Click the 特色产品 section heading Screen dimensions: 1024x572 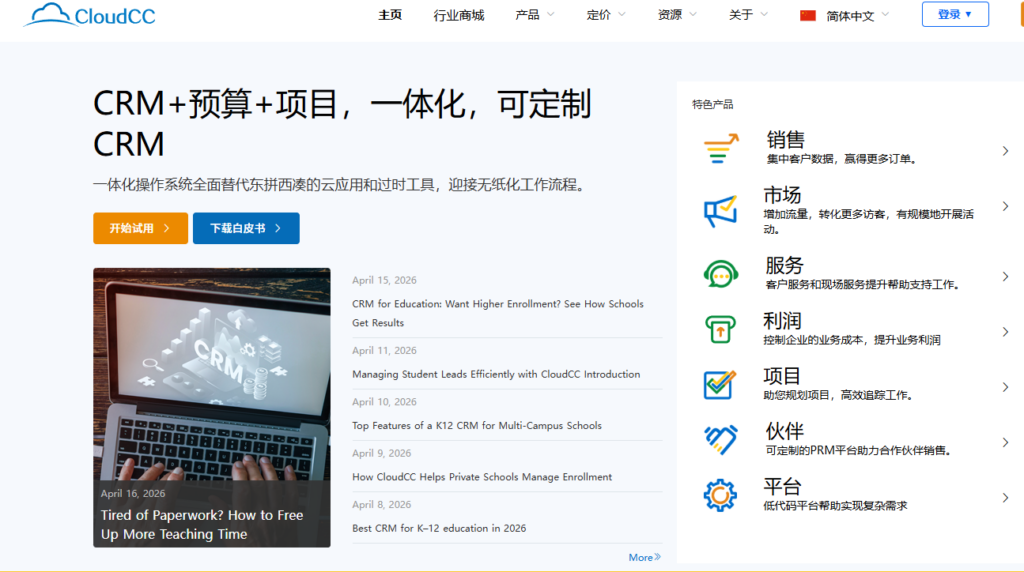pyautogui.click(x=712, y=104)
